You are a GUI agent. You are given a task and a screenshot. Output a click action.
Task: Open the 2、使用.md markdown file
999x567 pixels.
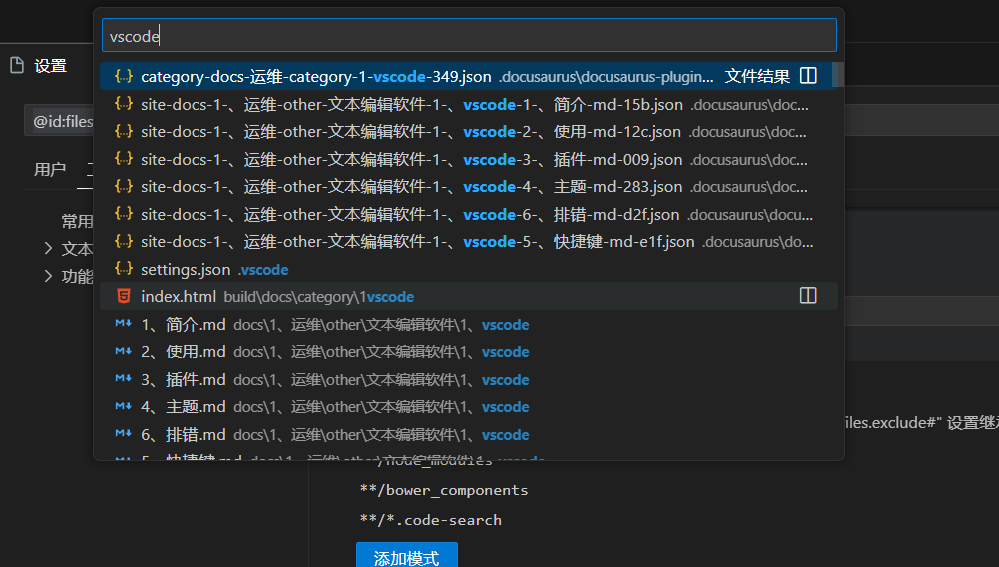coord(468,352)
